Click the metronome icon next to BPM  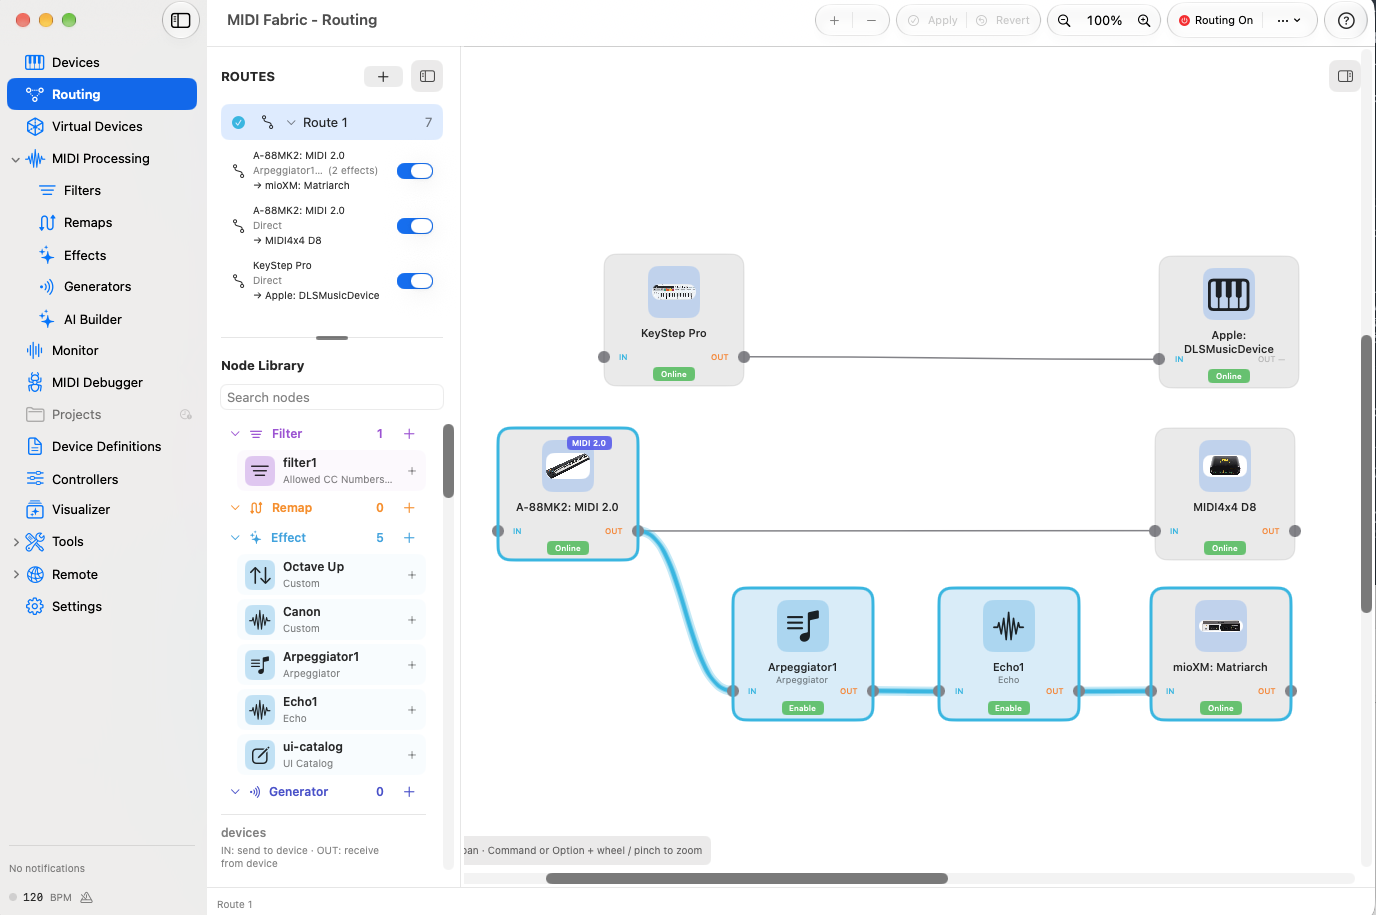point(86,897)
